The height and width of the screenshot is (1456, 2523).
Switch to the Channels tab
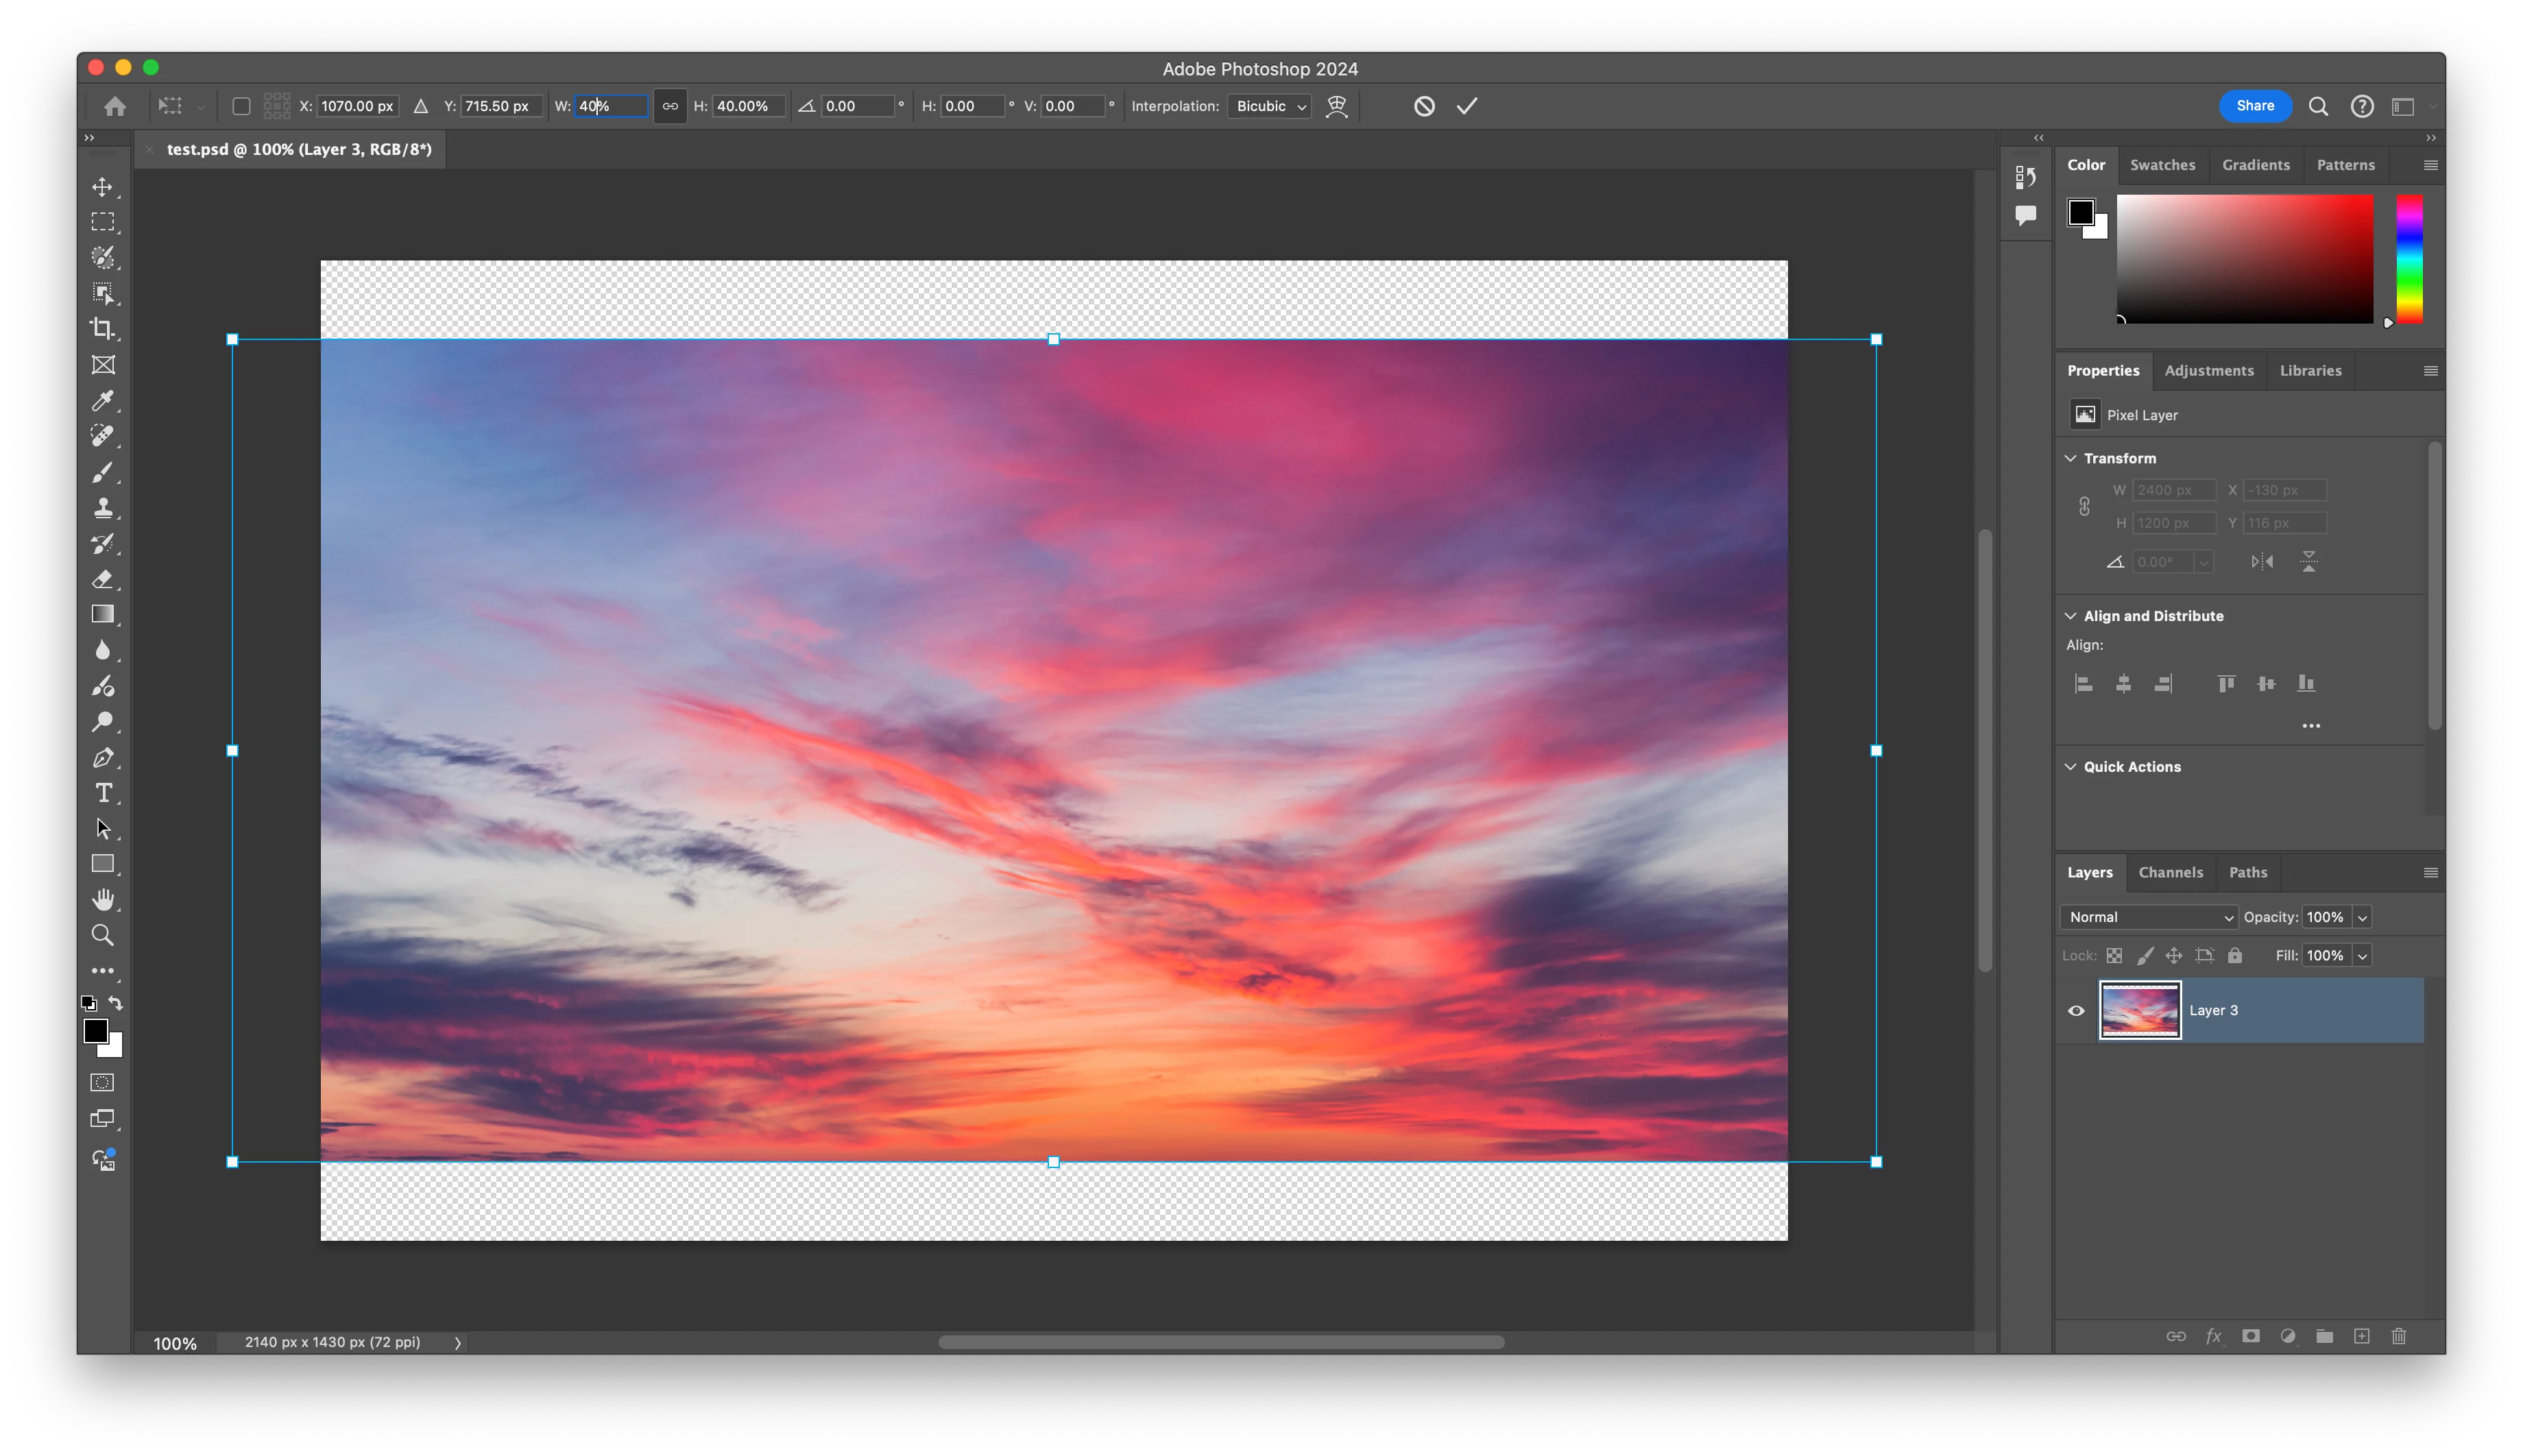(2170, 872)
